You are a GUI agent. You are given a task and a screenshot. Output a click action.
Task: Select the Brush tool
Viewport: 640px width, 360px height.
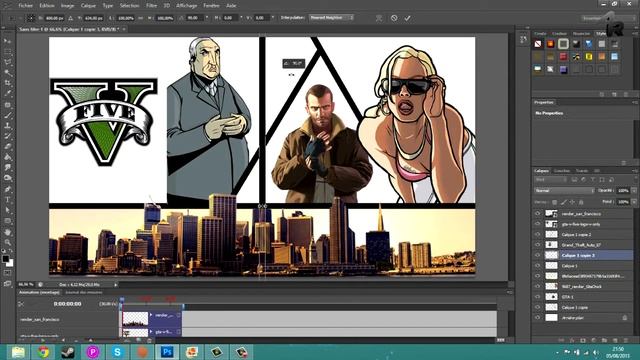(7, 116)
